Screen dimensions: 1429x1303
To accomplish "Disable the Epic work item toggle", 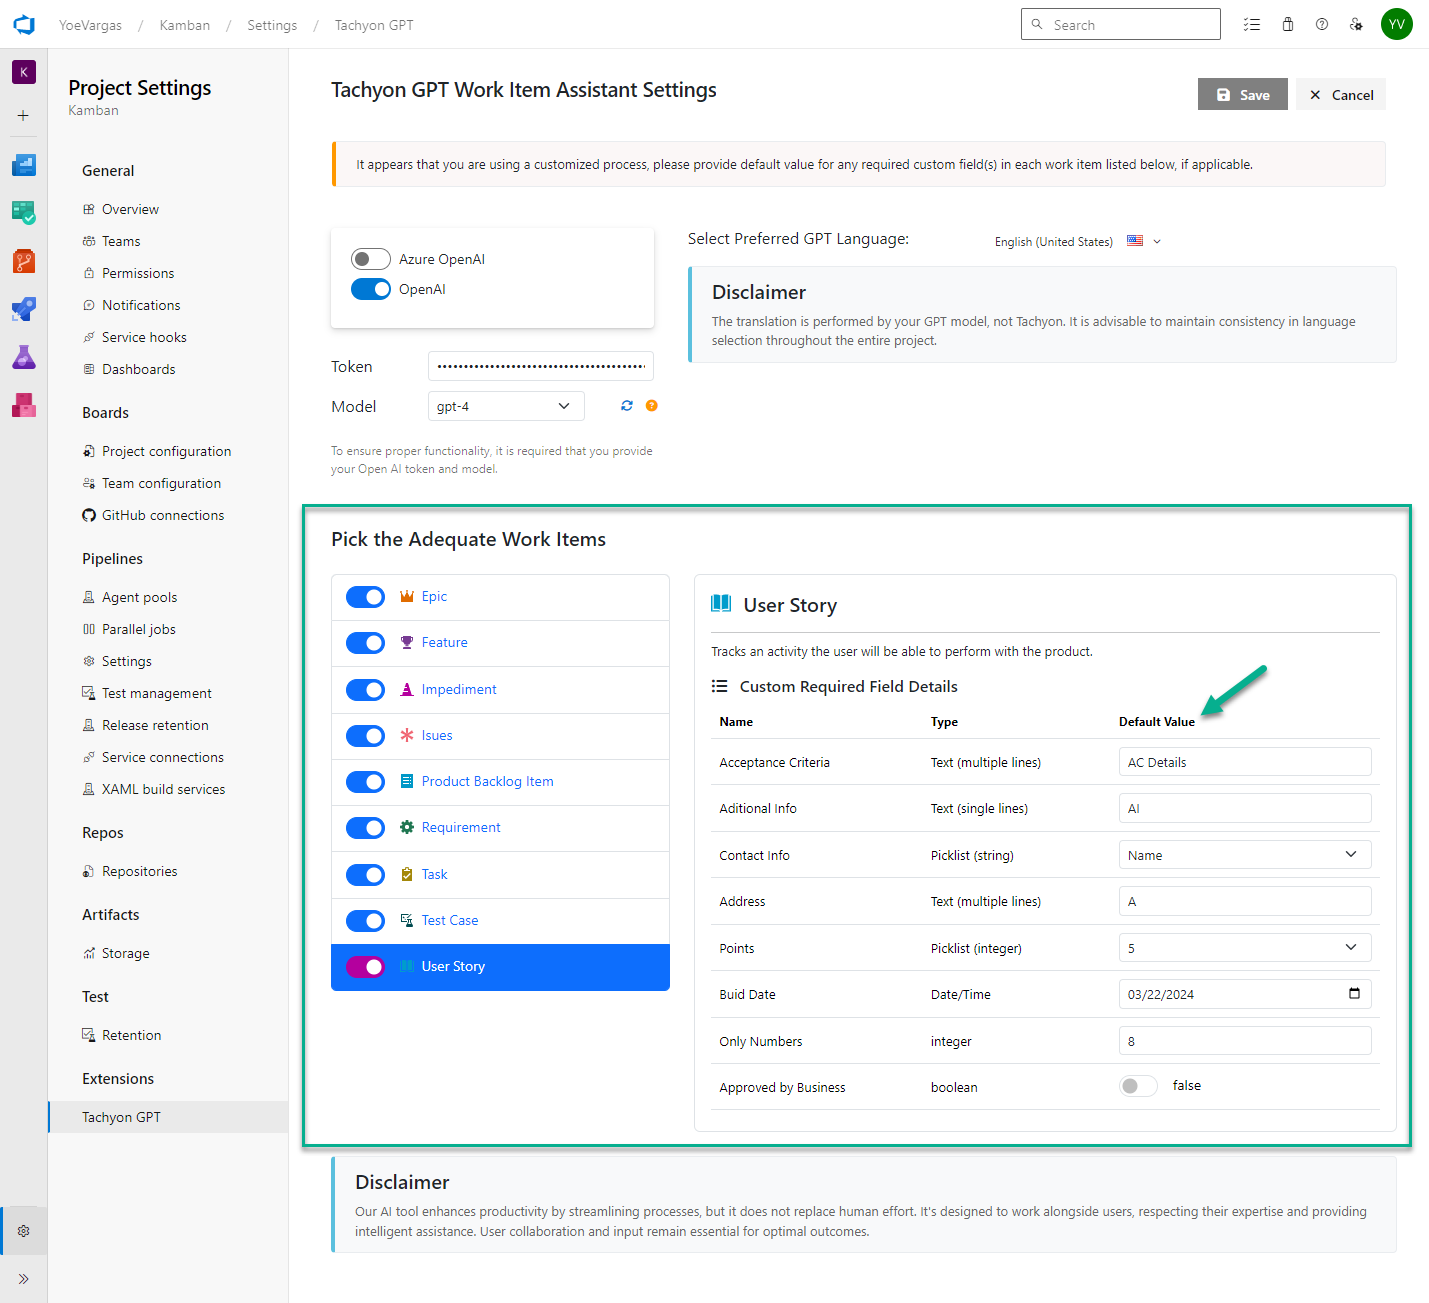I will [x=365, y=596].
